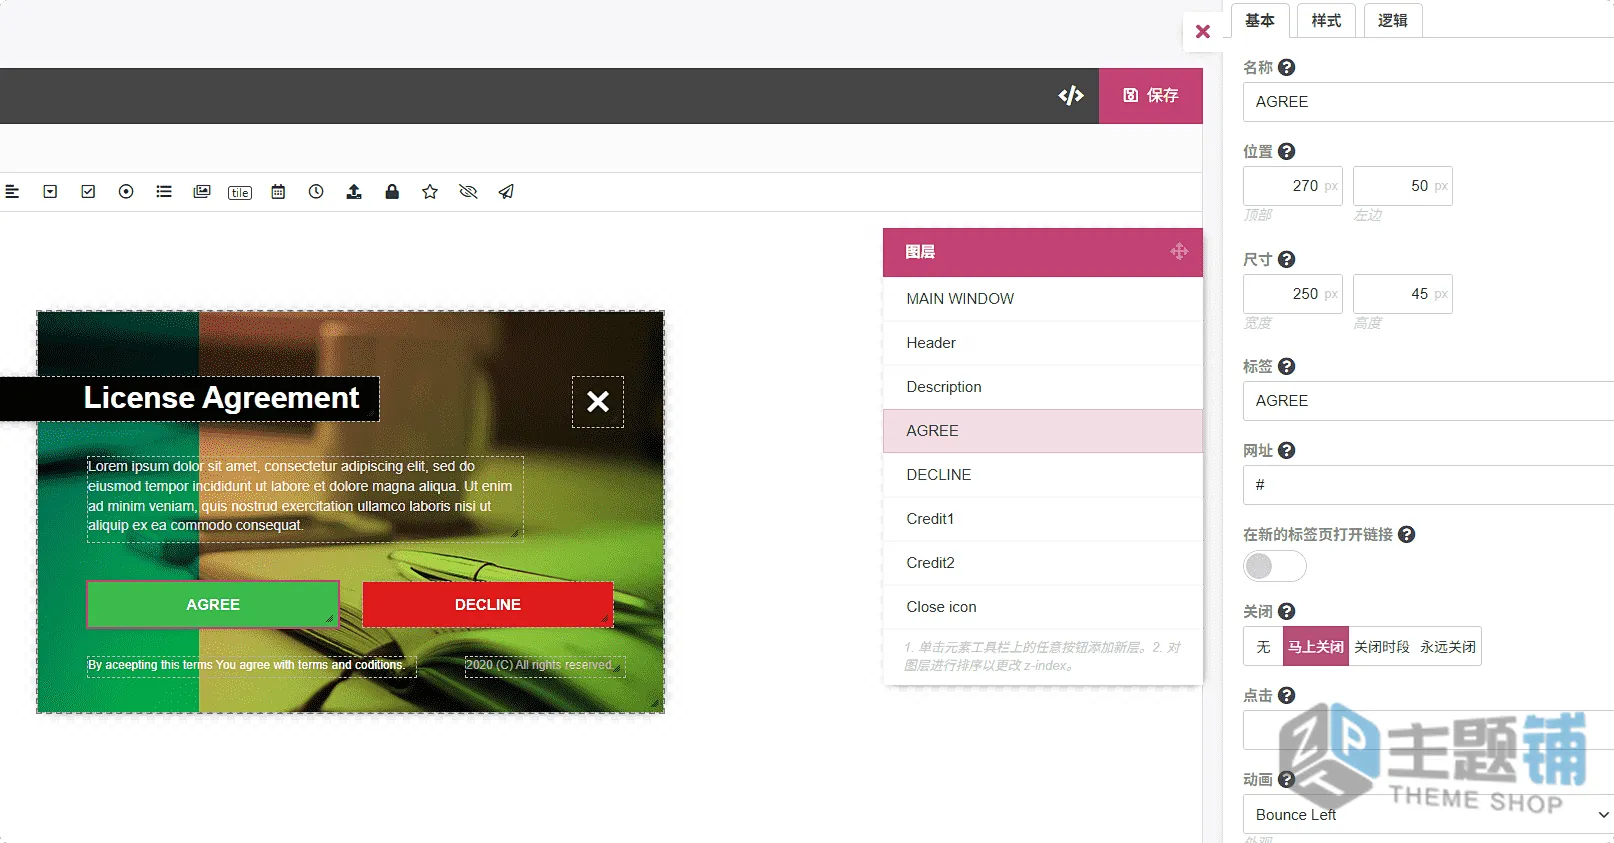Switch to the 样式 tab
The width and height of the screenshot is (1614, 843).
click(1326, 20)
